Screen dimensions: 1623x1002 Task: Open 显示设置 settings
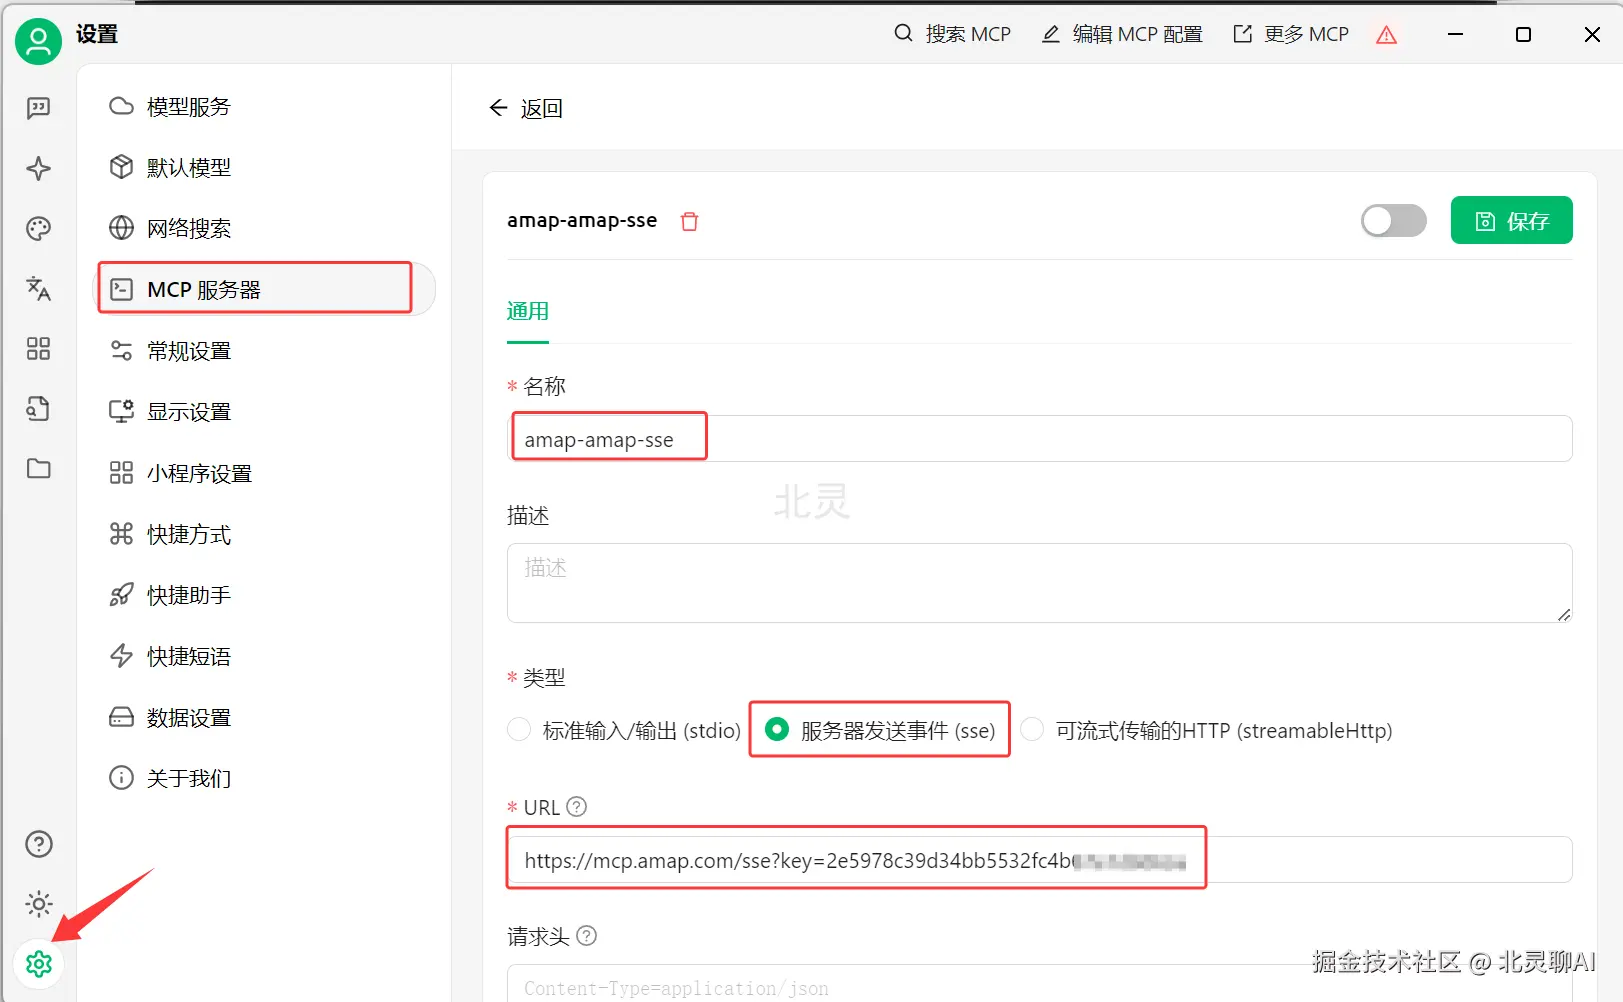tap(266, 412)
